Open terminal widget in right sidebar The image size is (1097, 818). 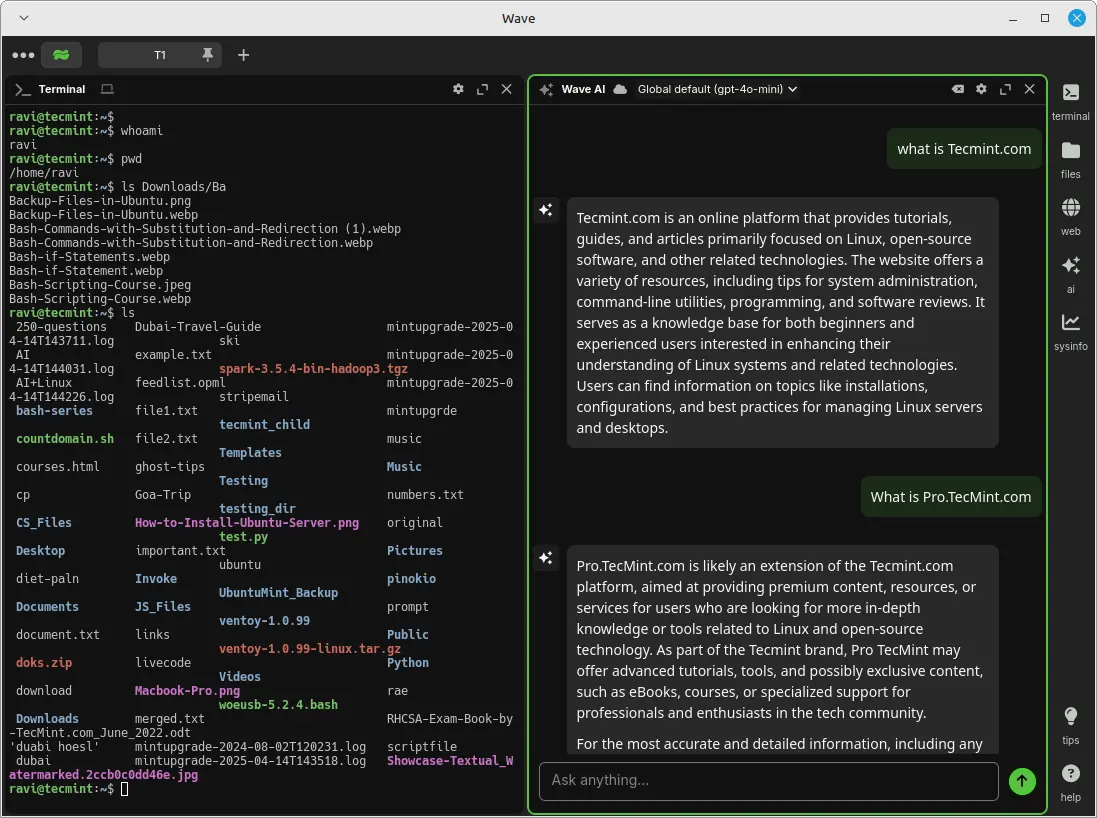coord(1070,101)
